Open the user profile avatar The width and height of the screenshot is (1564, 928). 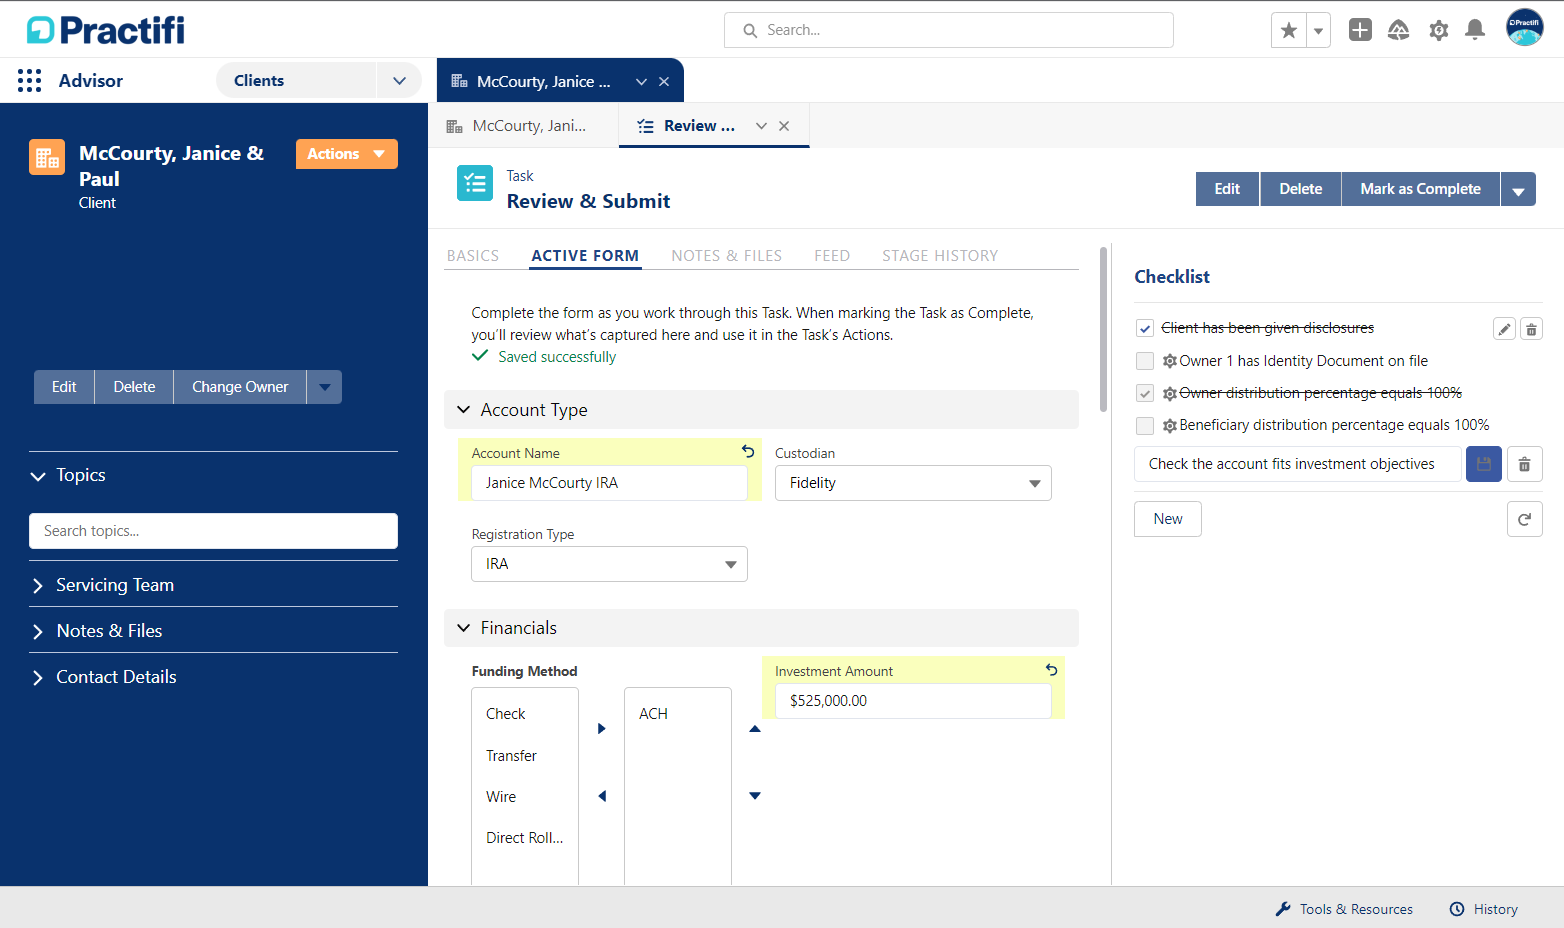pyautogui.click(x=1525, y=28)
